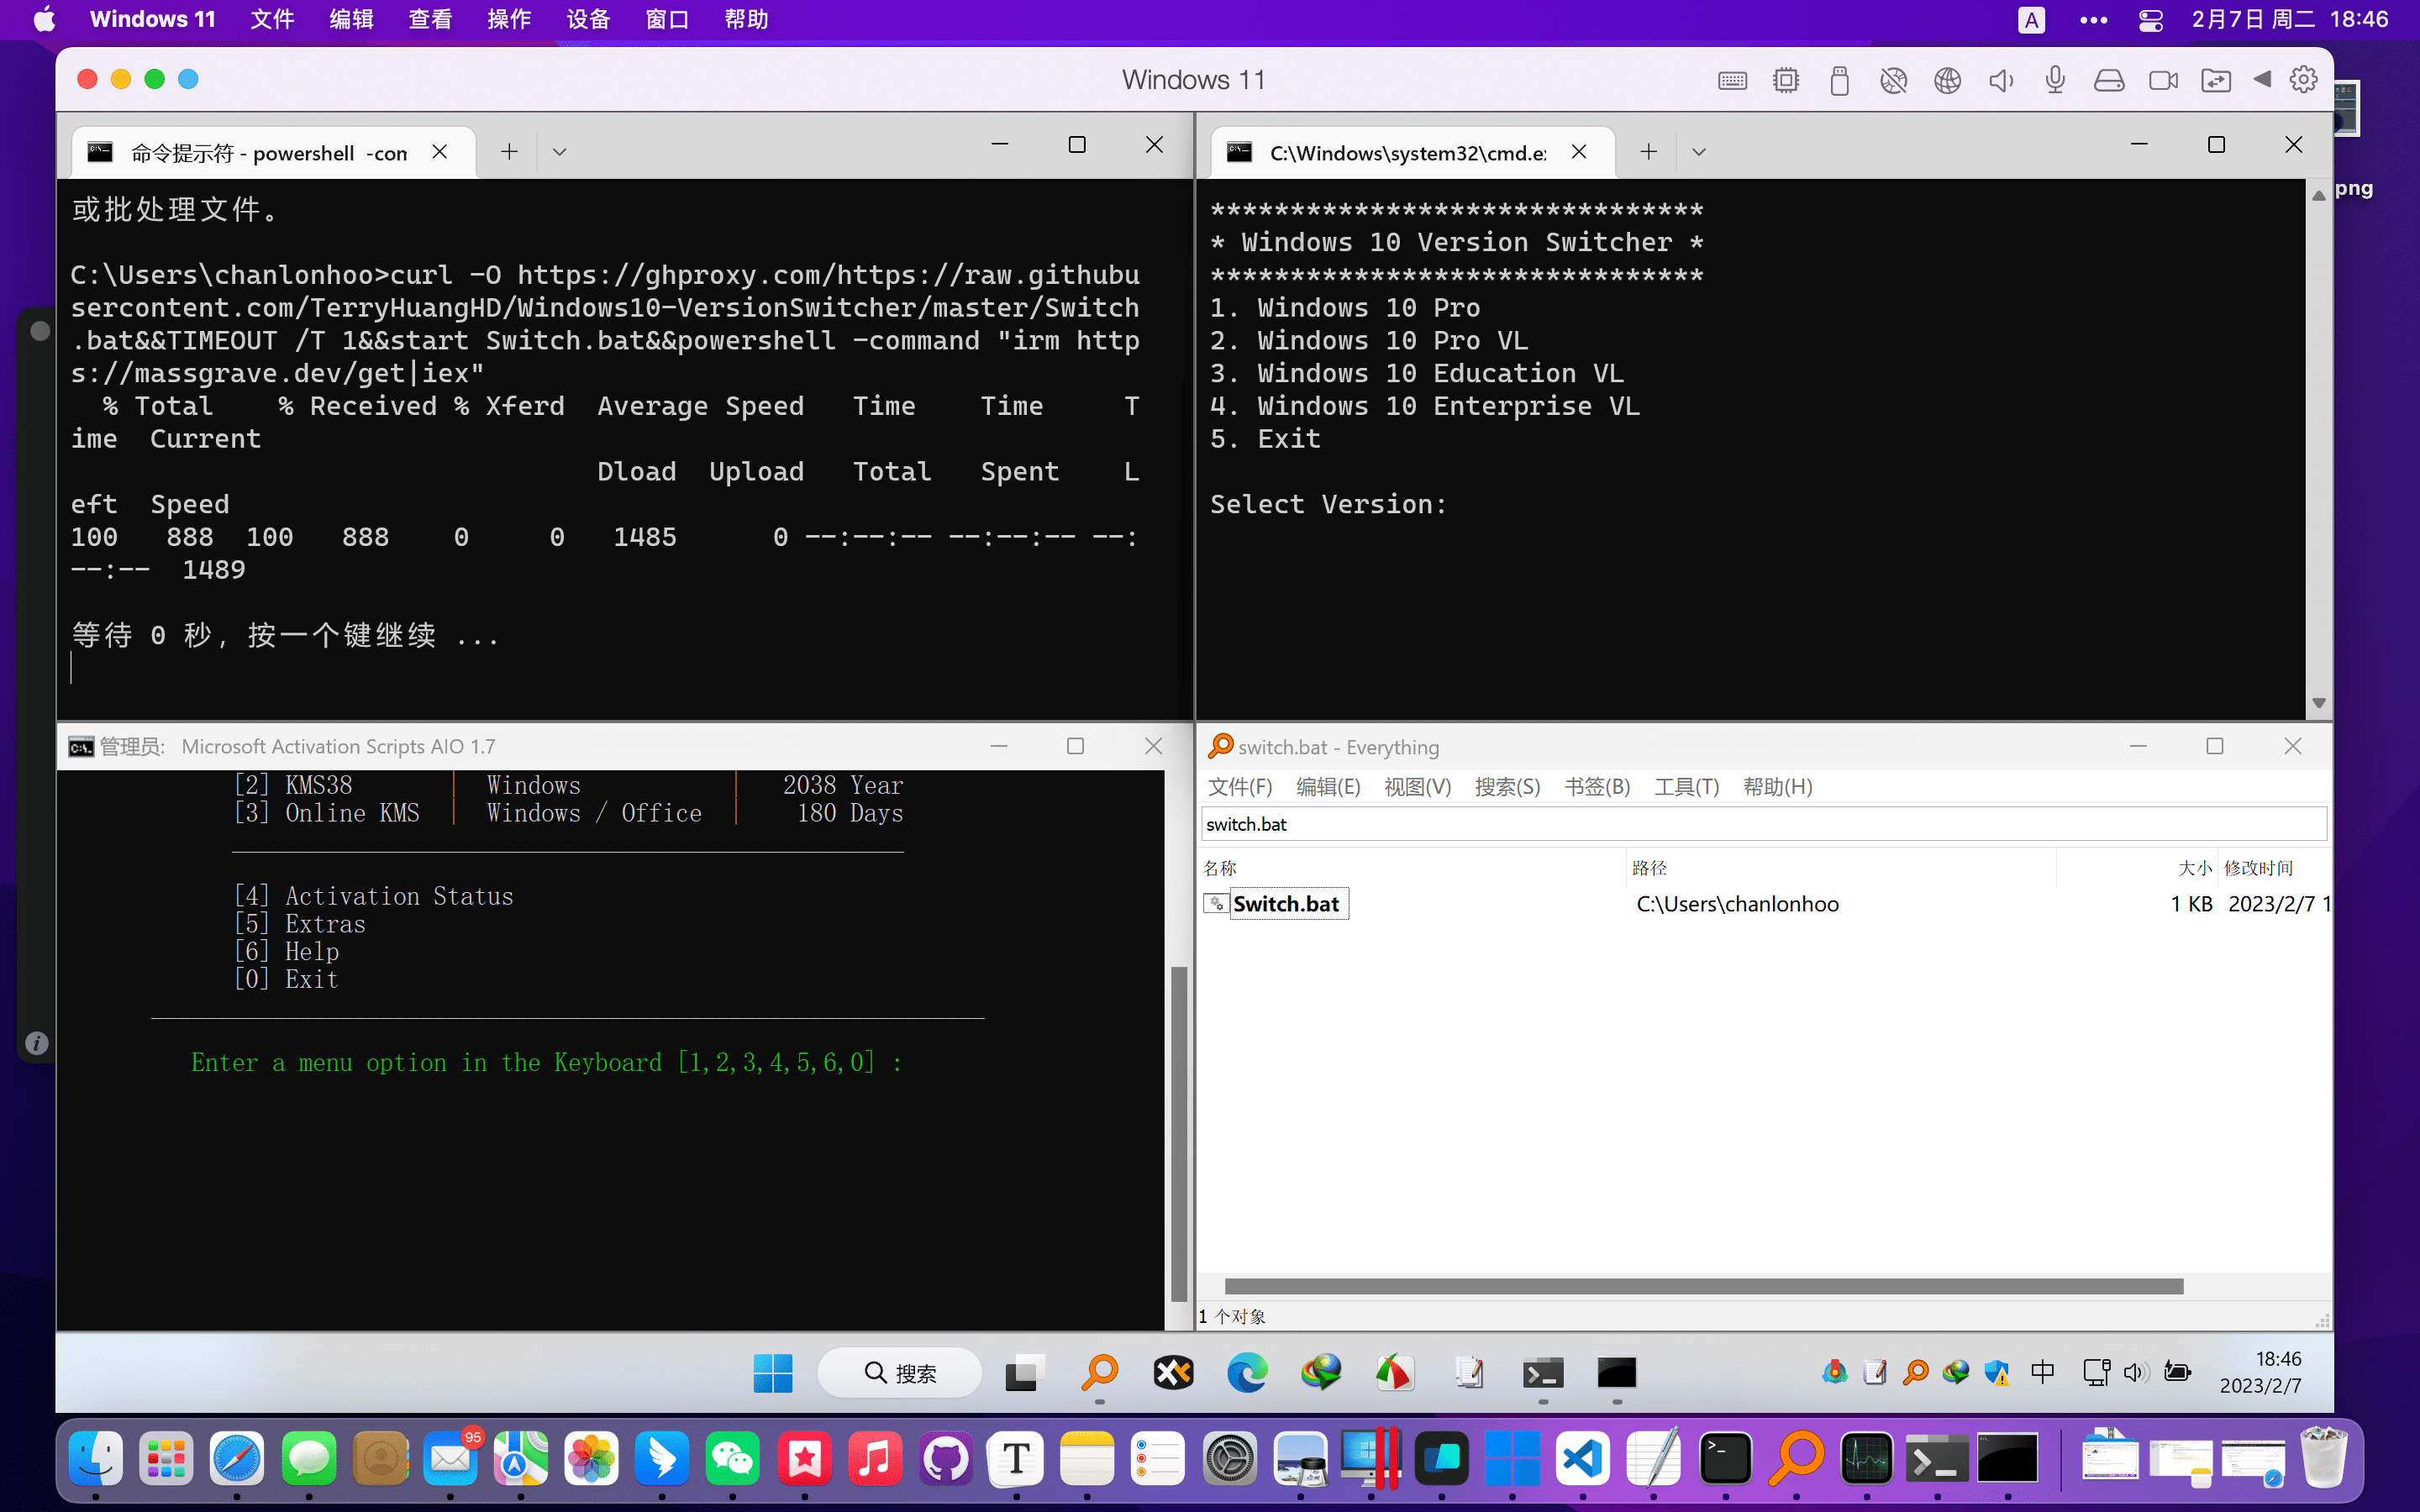The width and height of the screenshot is (2420, 1512).
Task: Sort Everything results by 大小 column
Action: tap(2136, 867)
